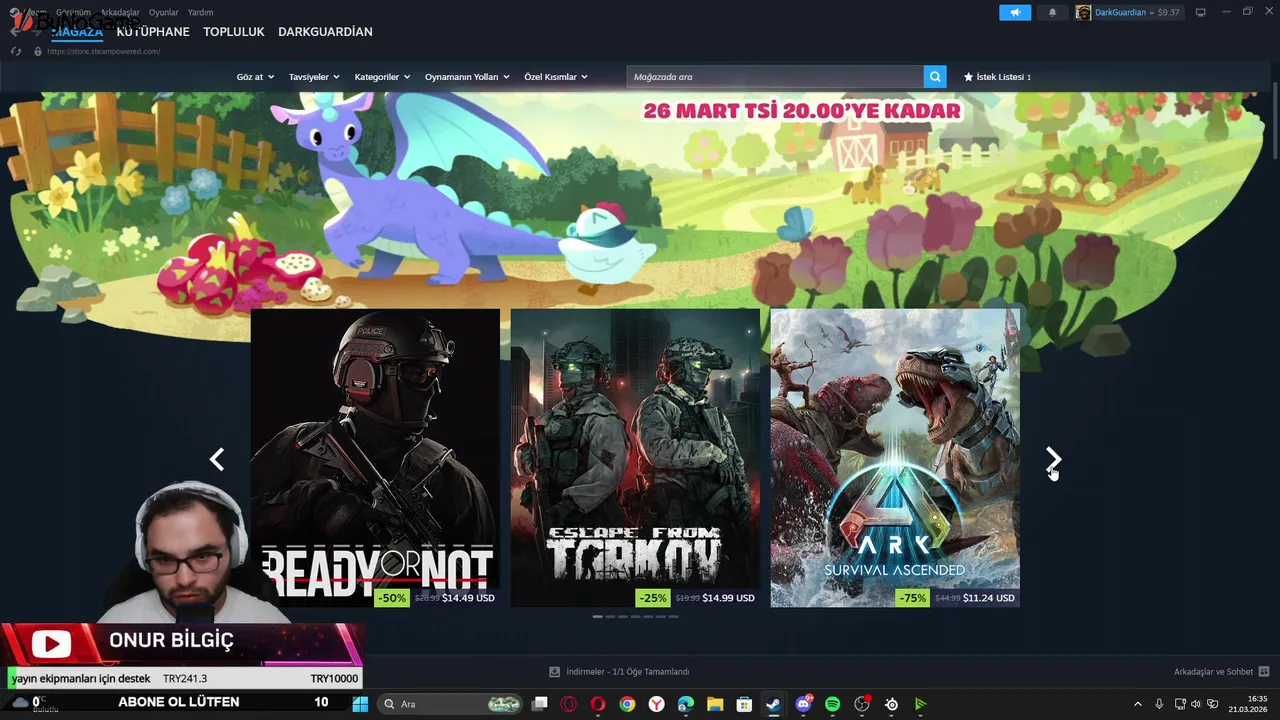This screenshot has width=1280, height=720.
Task: Open İstek Listesi wishlist link
Action: click(997, 77)
